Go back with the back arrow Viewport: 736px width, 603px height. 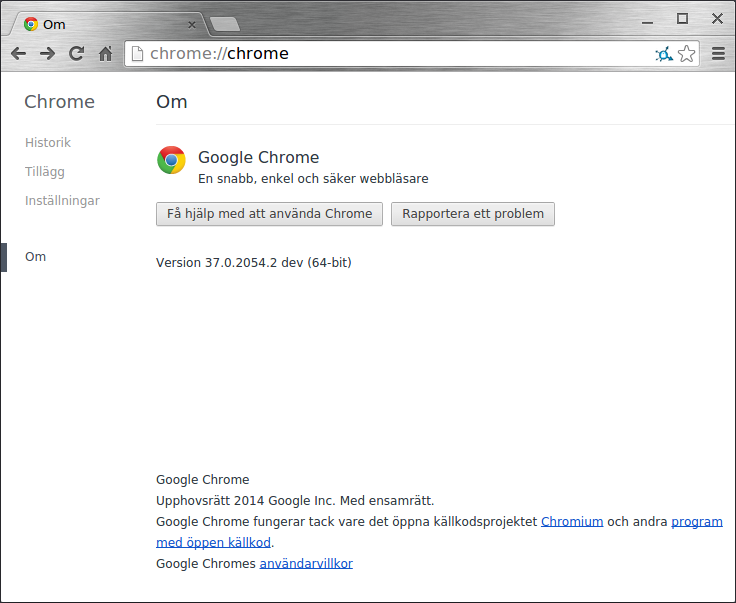click(18, 53)
